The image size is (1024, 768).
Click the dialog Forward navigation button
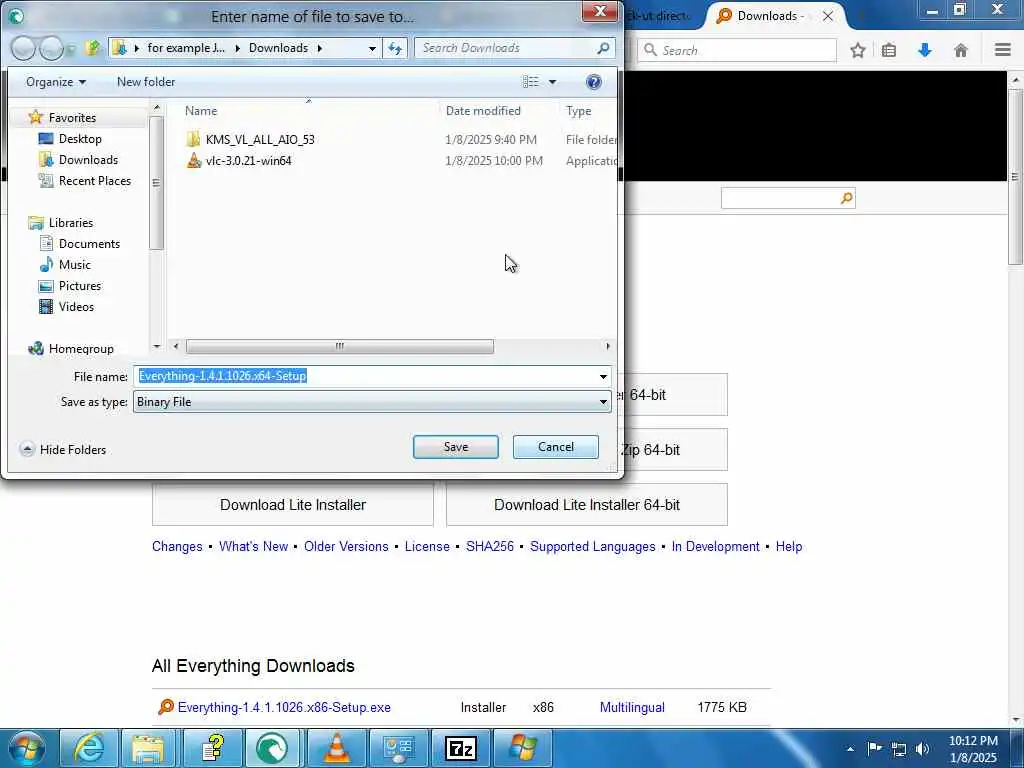point(52,48)
